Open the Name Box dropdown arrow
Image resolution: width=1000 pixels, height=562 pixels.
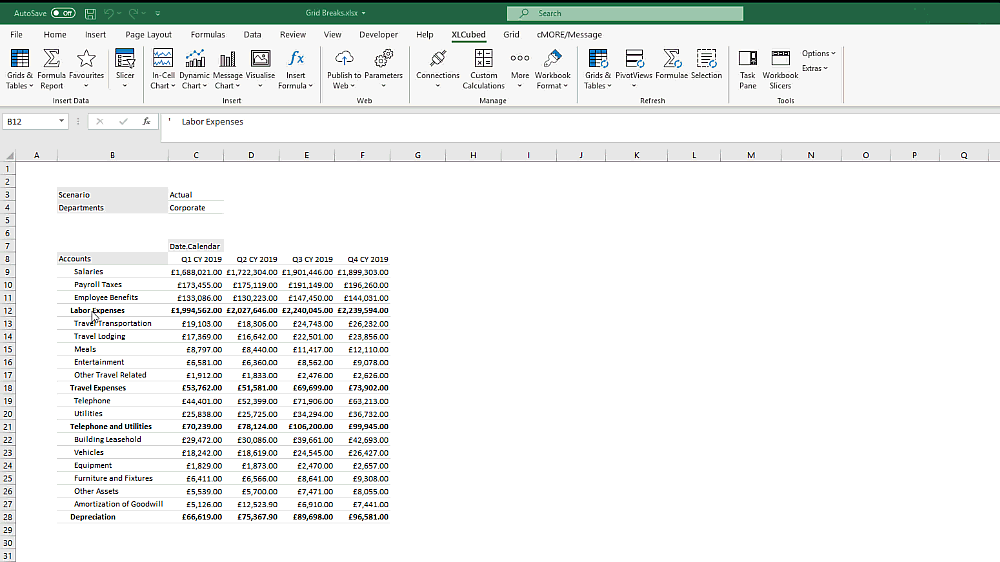tap(62, 121)
